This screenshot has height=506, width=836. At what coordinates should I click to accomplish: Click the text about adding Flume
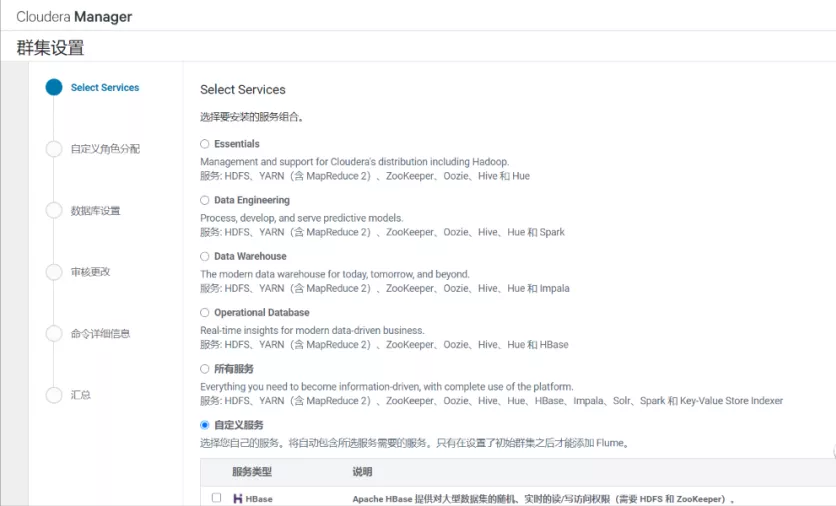(x=415, y=443)
